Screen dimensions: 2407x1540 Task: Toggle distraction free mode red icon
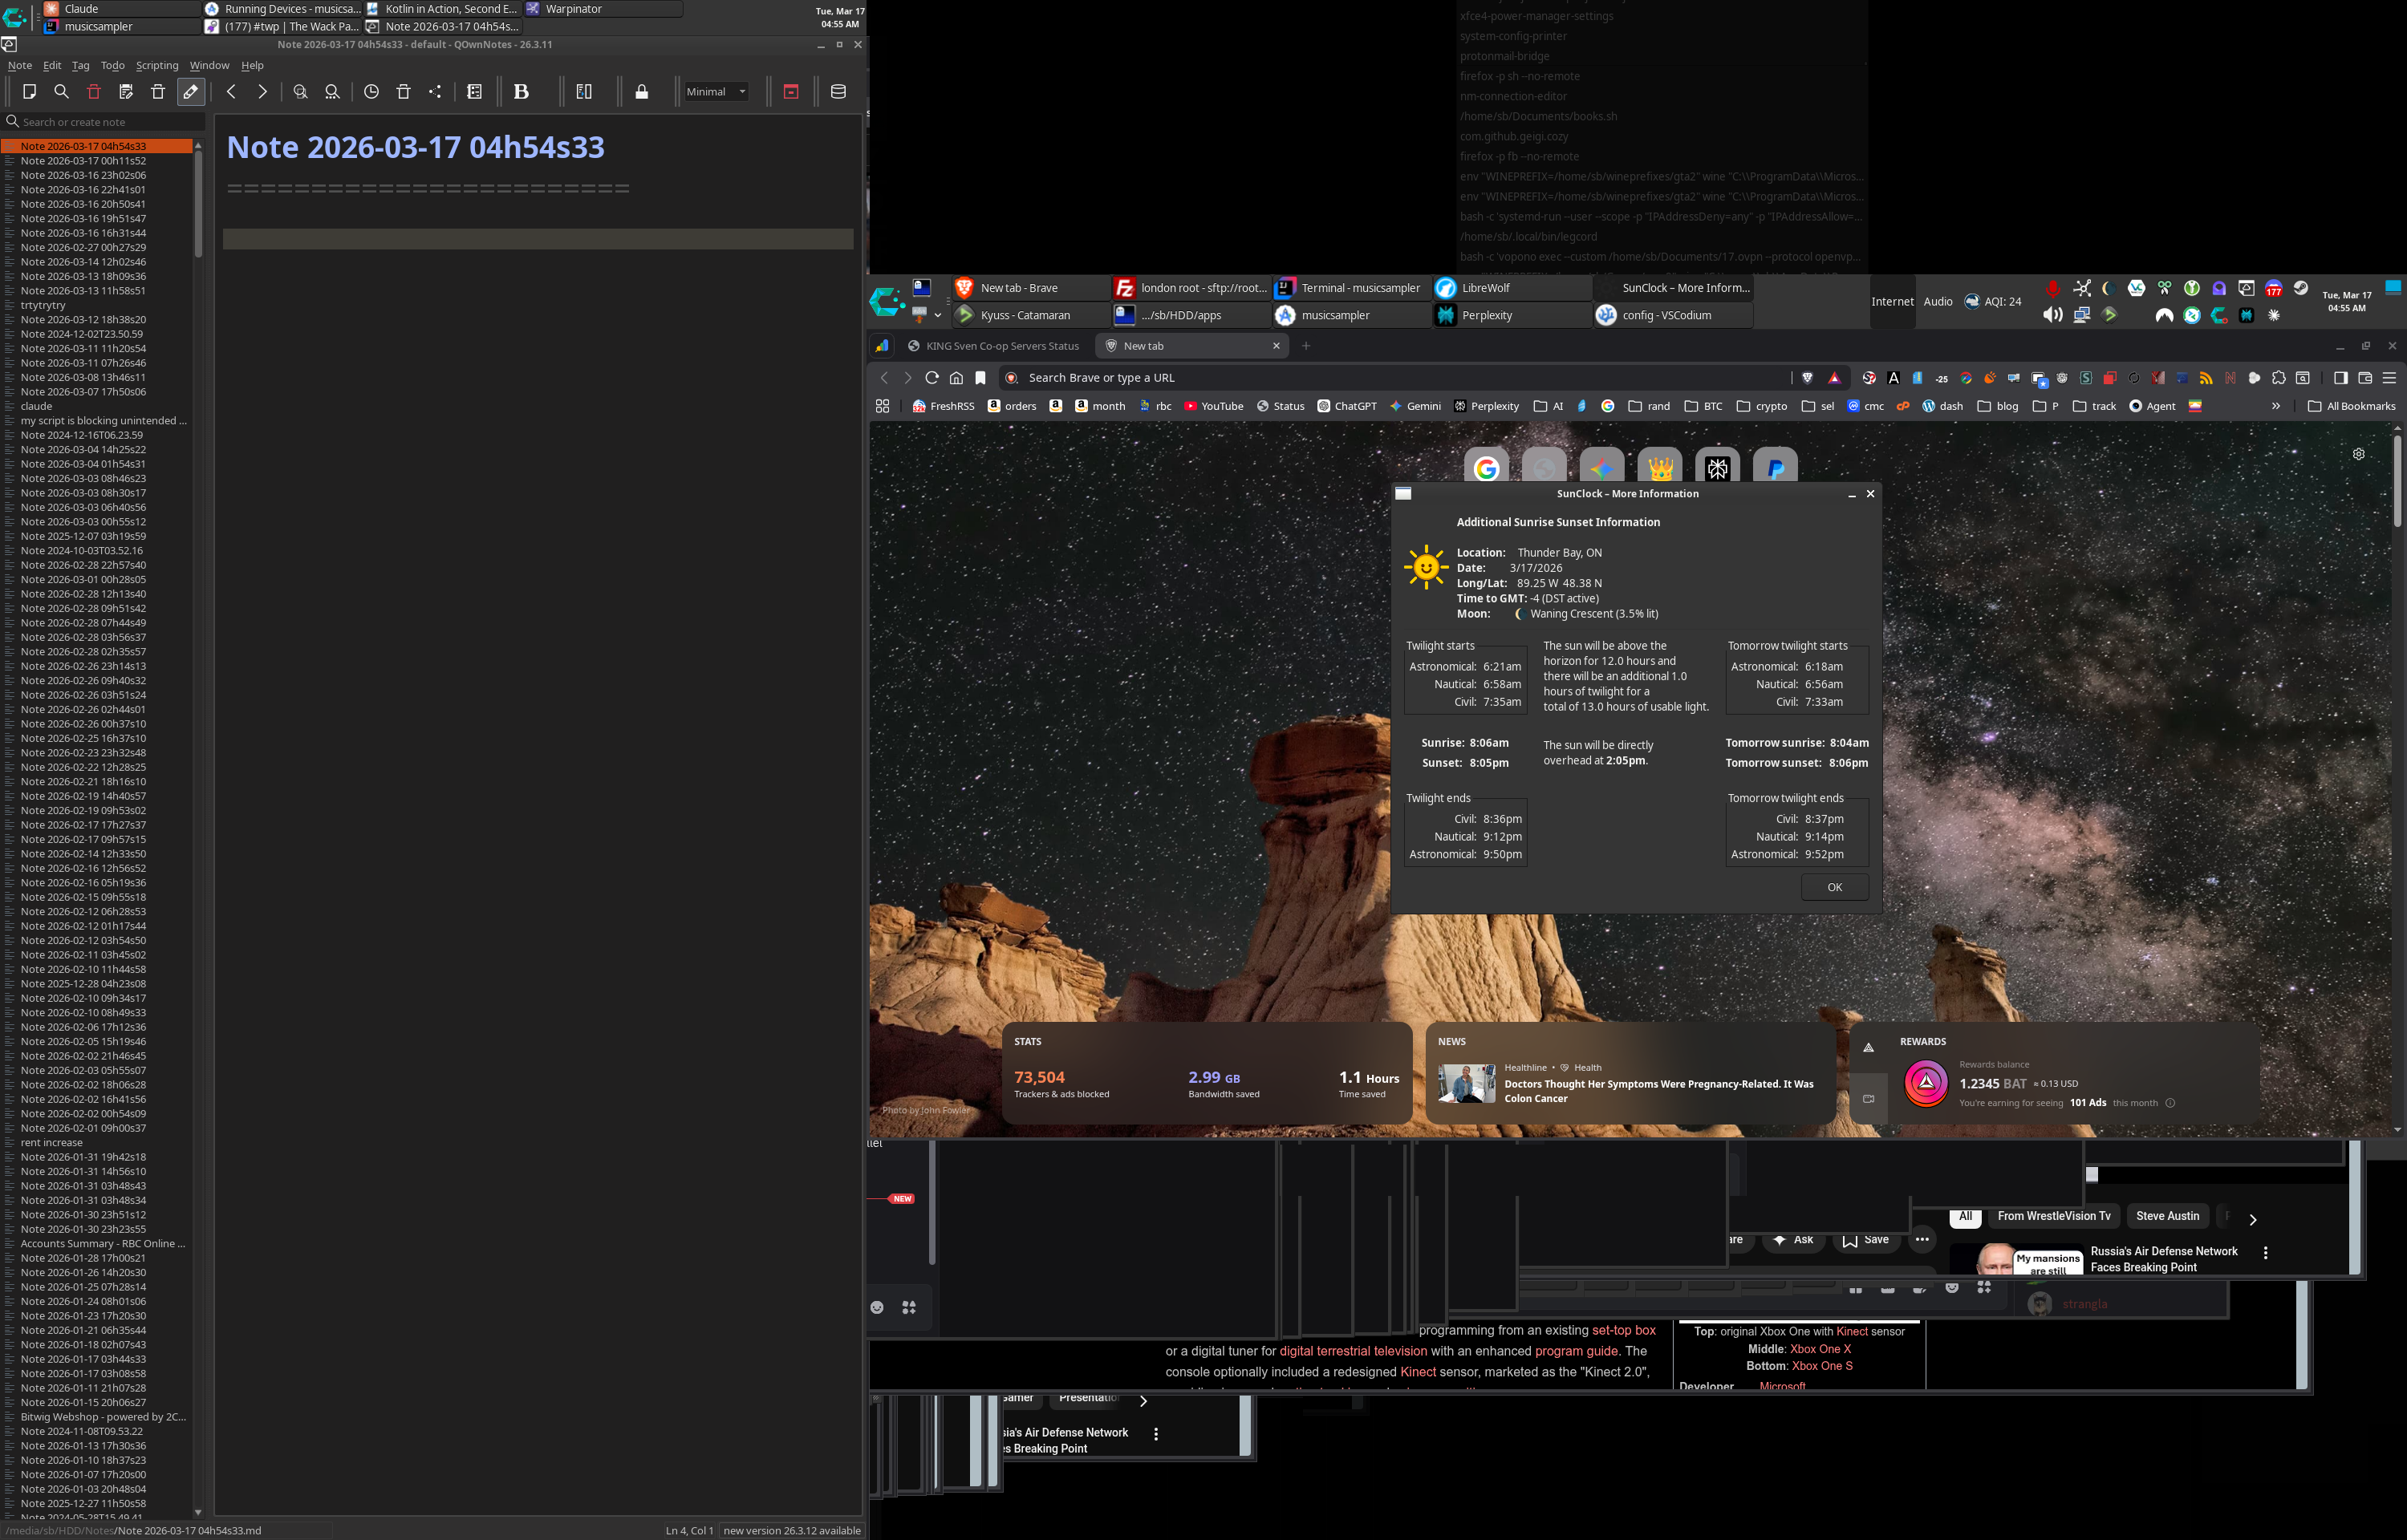[x=791, y=92]
